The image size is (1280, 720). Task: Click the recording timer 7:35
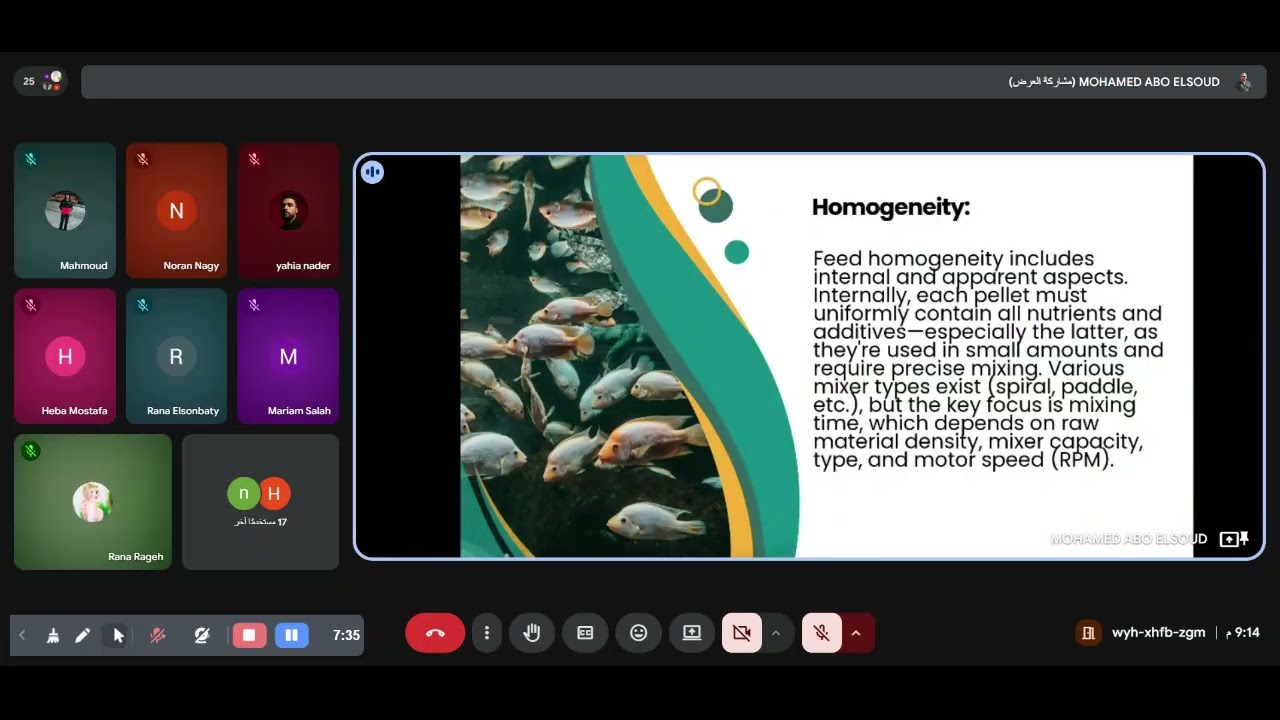[346, 635]
